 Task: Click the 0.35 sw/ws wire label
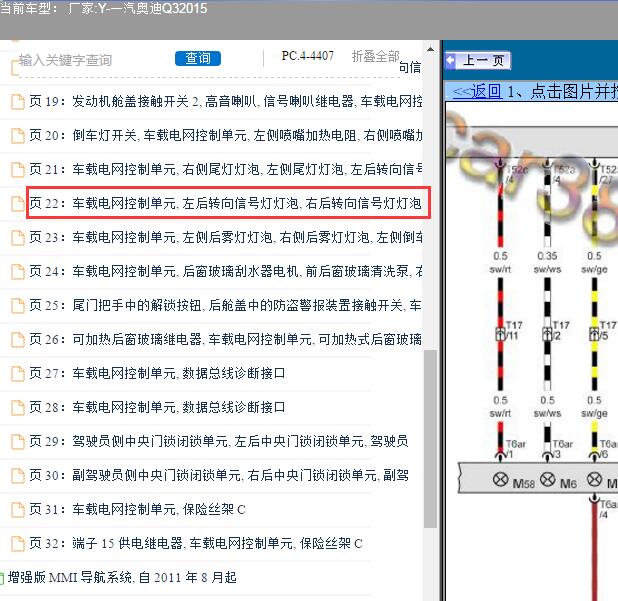tap(547, 262)
